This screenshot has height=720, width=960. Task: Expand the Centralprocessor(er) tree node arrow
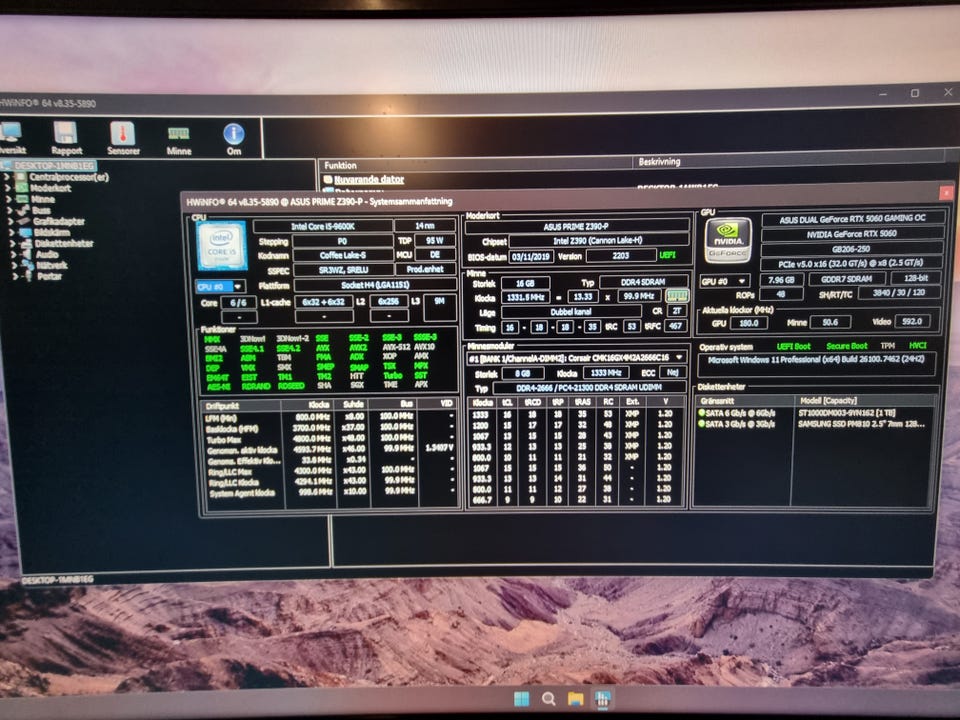click(8, 177)
